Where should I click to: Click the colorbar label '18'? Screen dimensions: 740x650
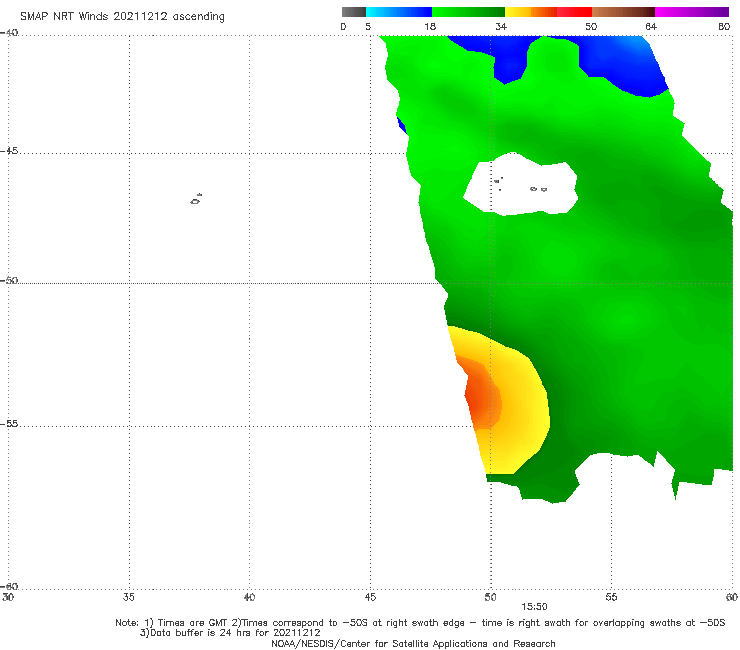click(x=430, y=26)
